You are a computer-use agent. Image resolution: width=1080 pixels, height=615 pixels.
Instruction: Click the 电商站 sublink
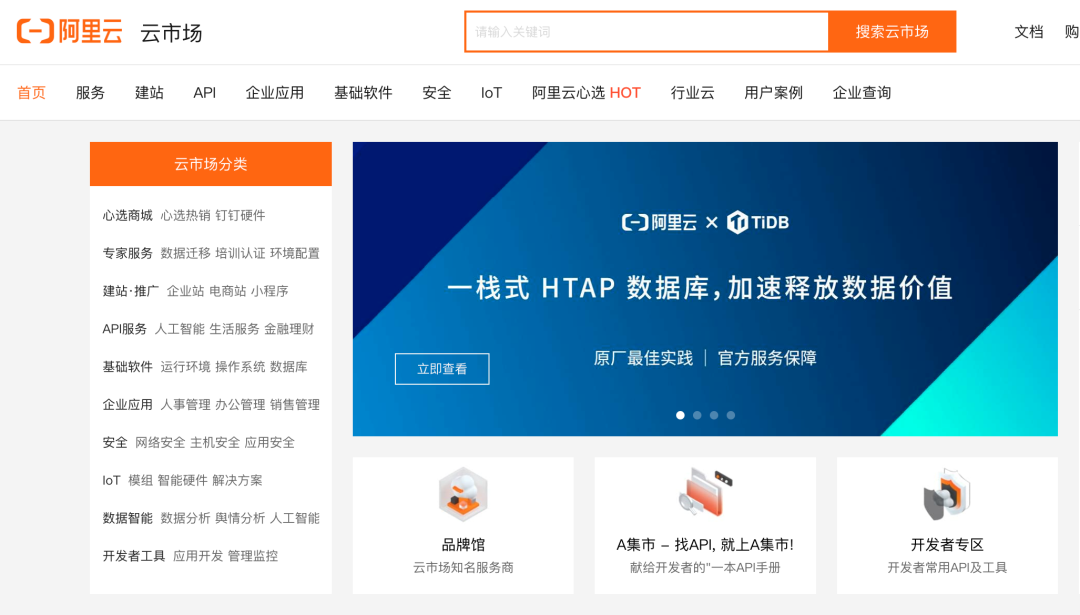pos(227,291)
